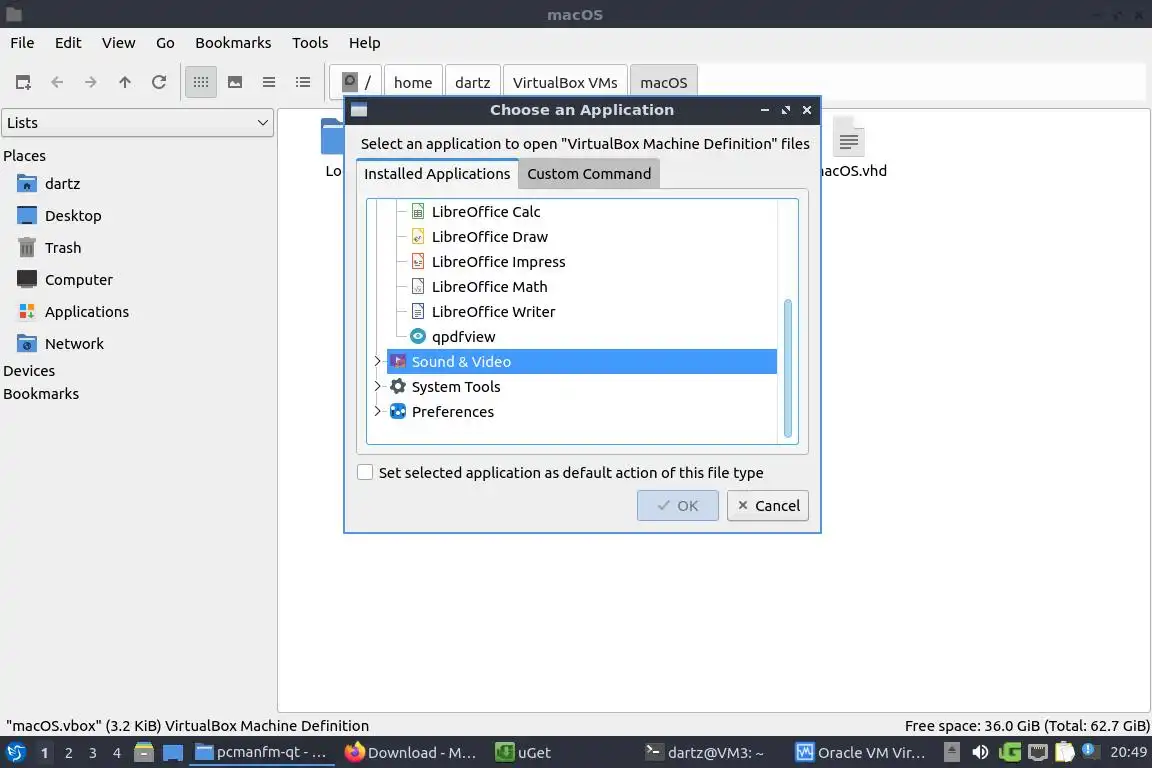Open the File menu
This screenshot has width=1152, height=768.
(22, 43)
